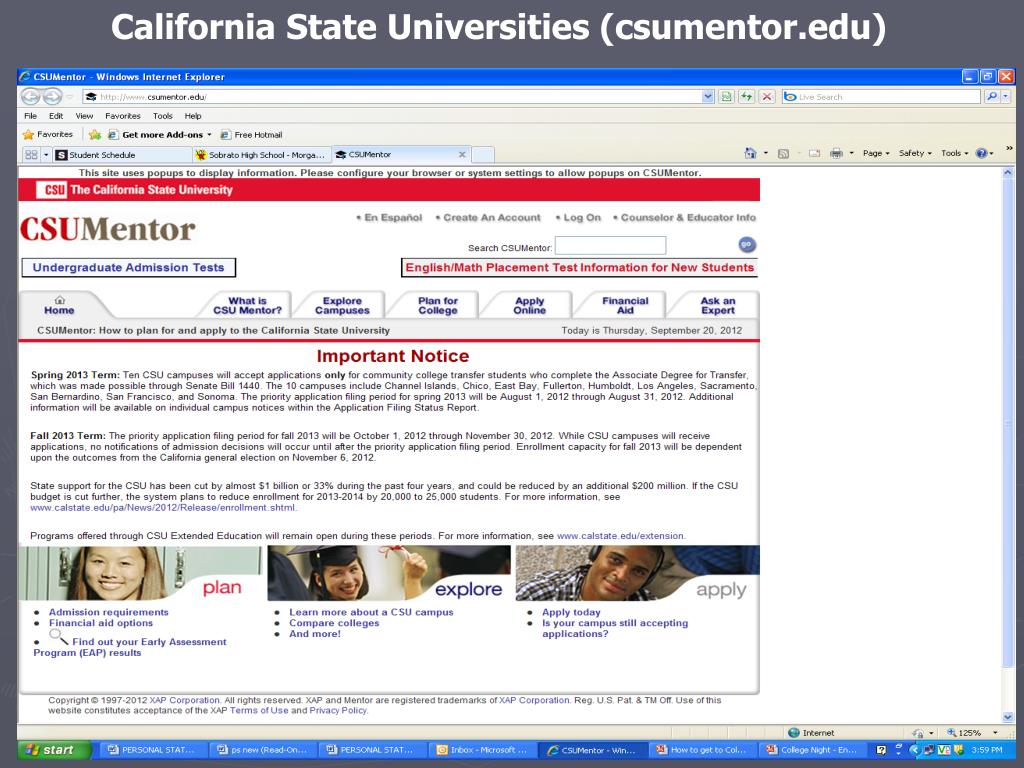Open the Apply Online navigation tab
Viewport: 1024px width, 768px height.
tap(530, 306)
